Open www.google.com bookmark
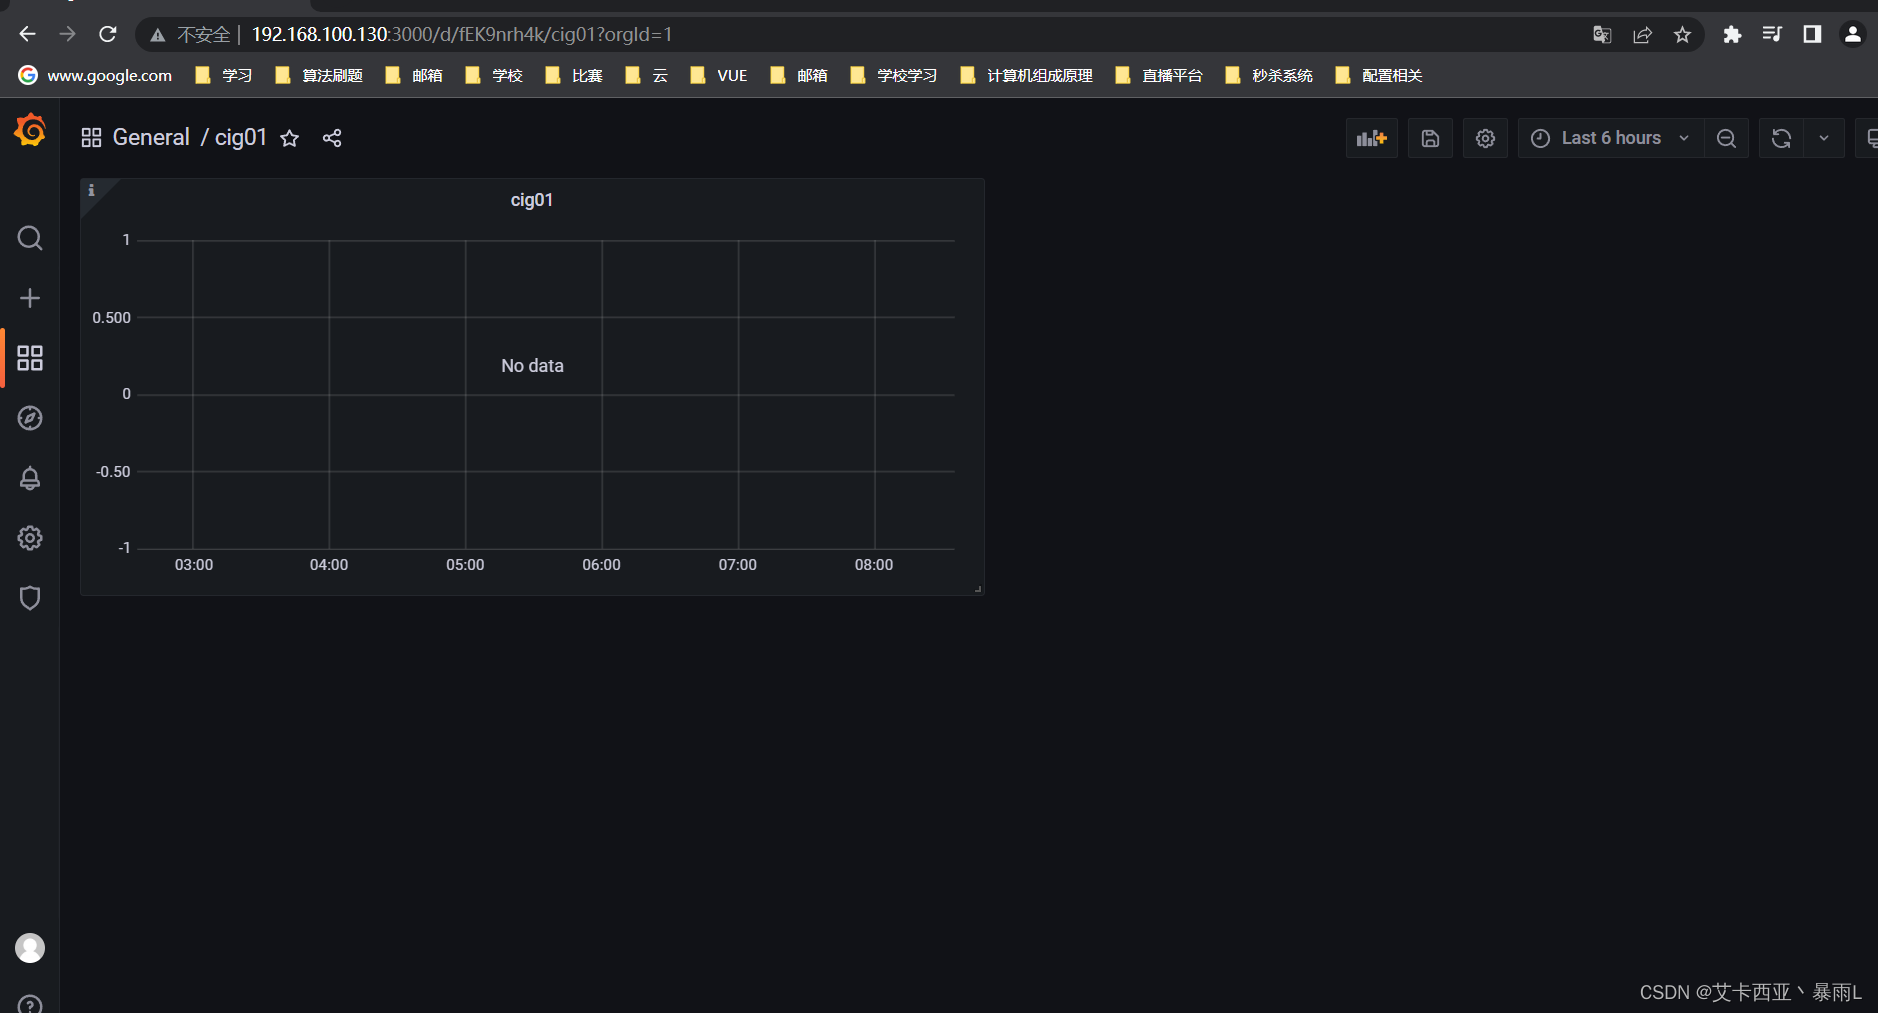Image resolution: width=1878 pixels, height=1013 pixels. pos(96,75)
